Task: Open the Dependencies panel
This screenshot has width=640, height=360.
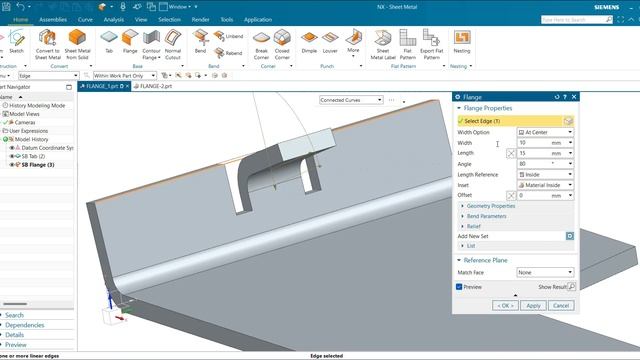Action: click(24, 325)
